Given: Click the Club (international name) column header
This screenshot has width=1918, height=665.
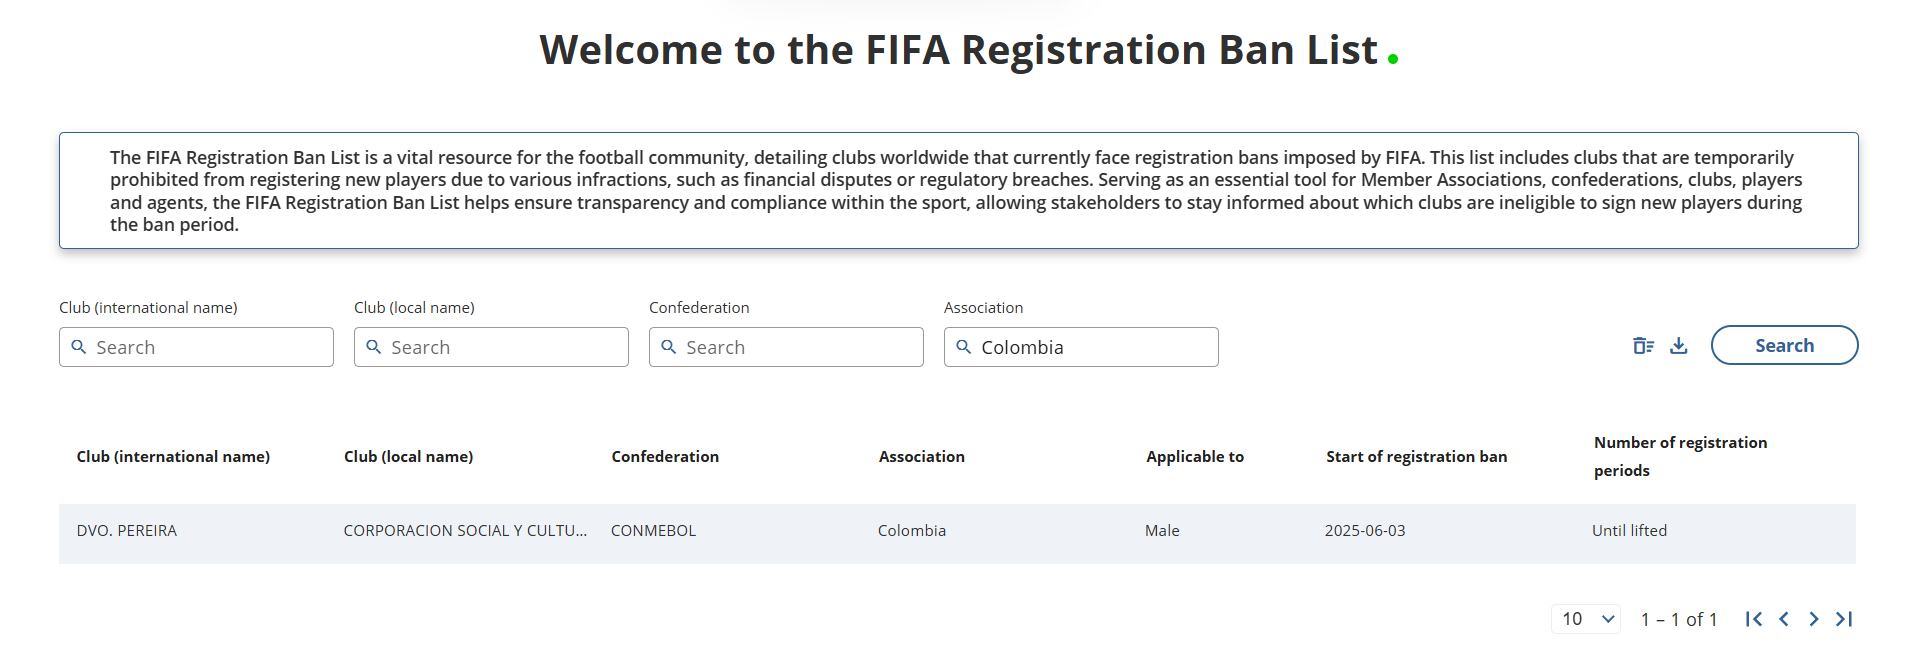Looking at the screenshot, I should tap(172, 457).
